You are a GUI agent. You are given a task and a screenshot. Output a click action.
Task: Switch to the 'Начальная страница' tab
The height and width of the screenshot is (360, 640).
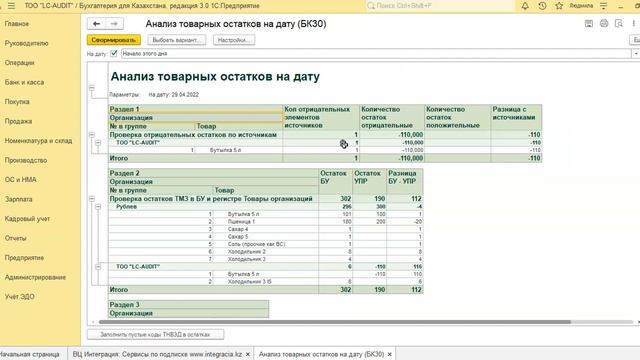[30, 354]
